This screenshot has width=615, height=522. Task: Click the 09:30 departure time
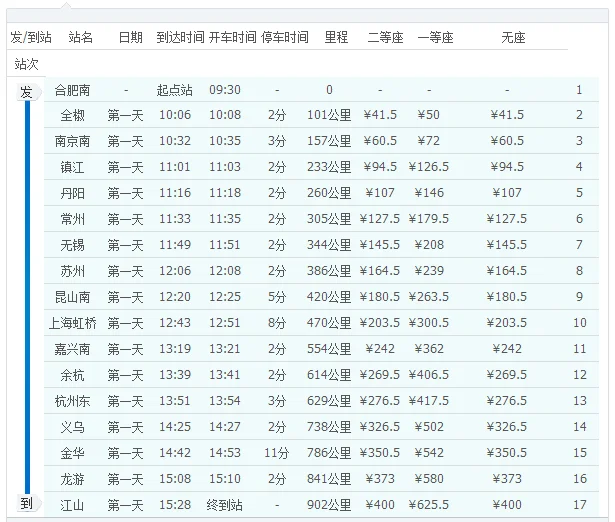point(225,90)
